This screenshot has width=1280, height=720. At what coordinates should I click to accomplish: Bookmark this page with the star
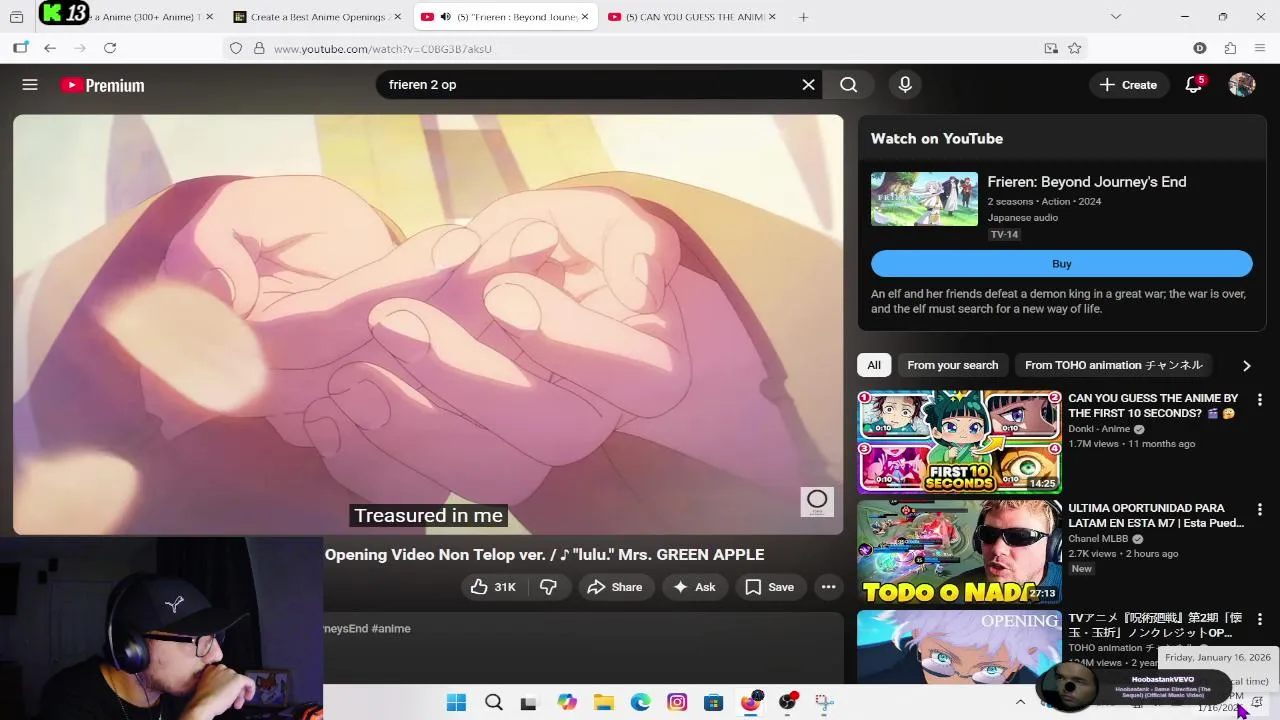tap(1074, 48)
